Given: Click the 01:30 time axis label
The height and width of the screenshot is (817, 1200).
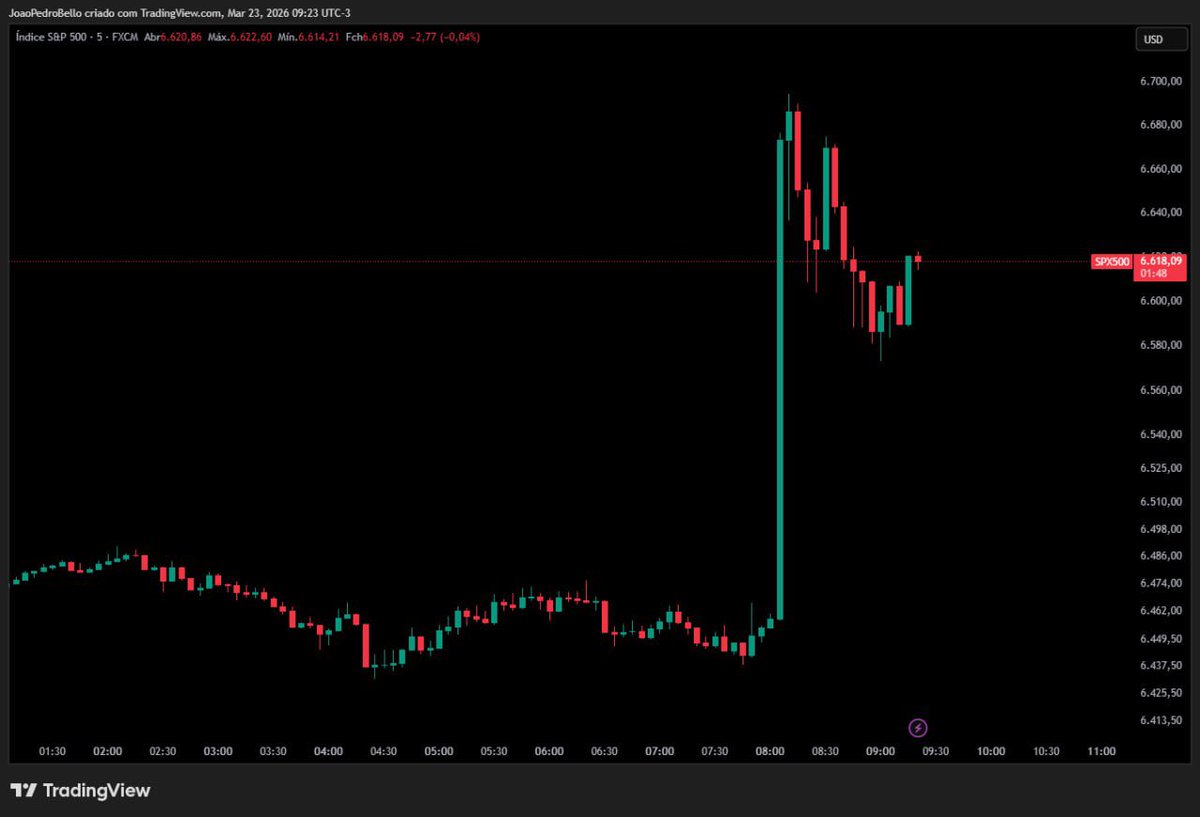Looking at the screenshot, I should tap(52, 751).
